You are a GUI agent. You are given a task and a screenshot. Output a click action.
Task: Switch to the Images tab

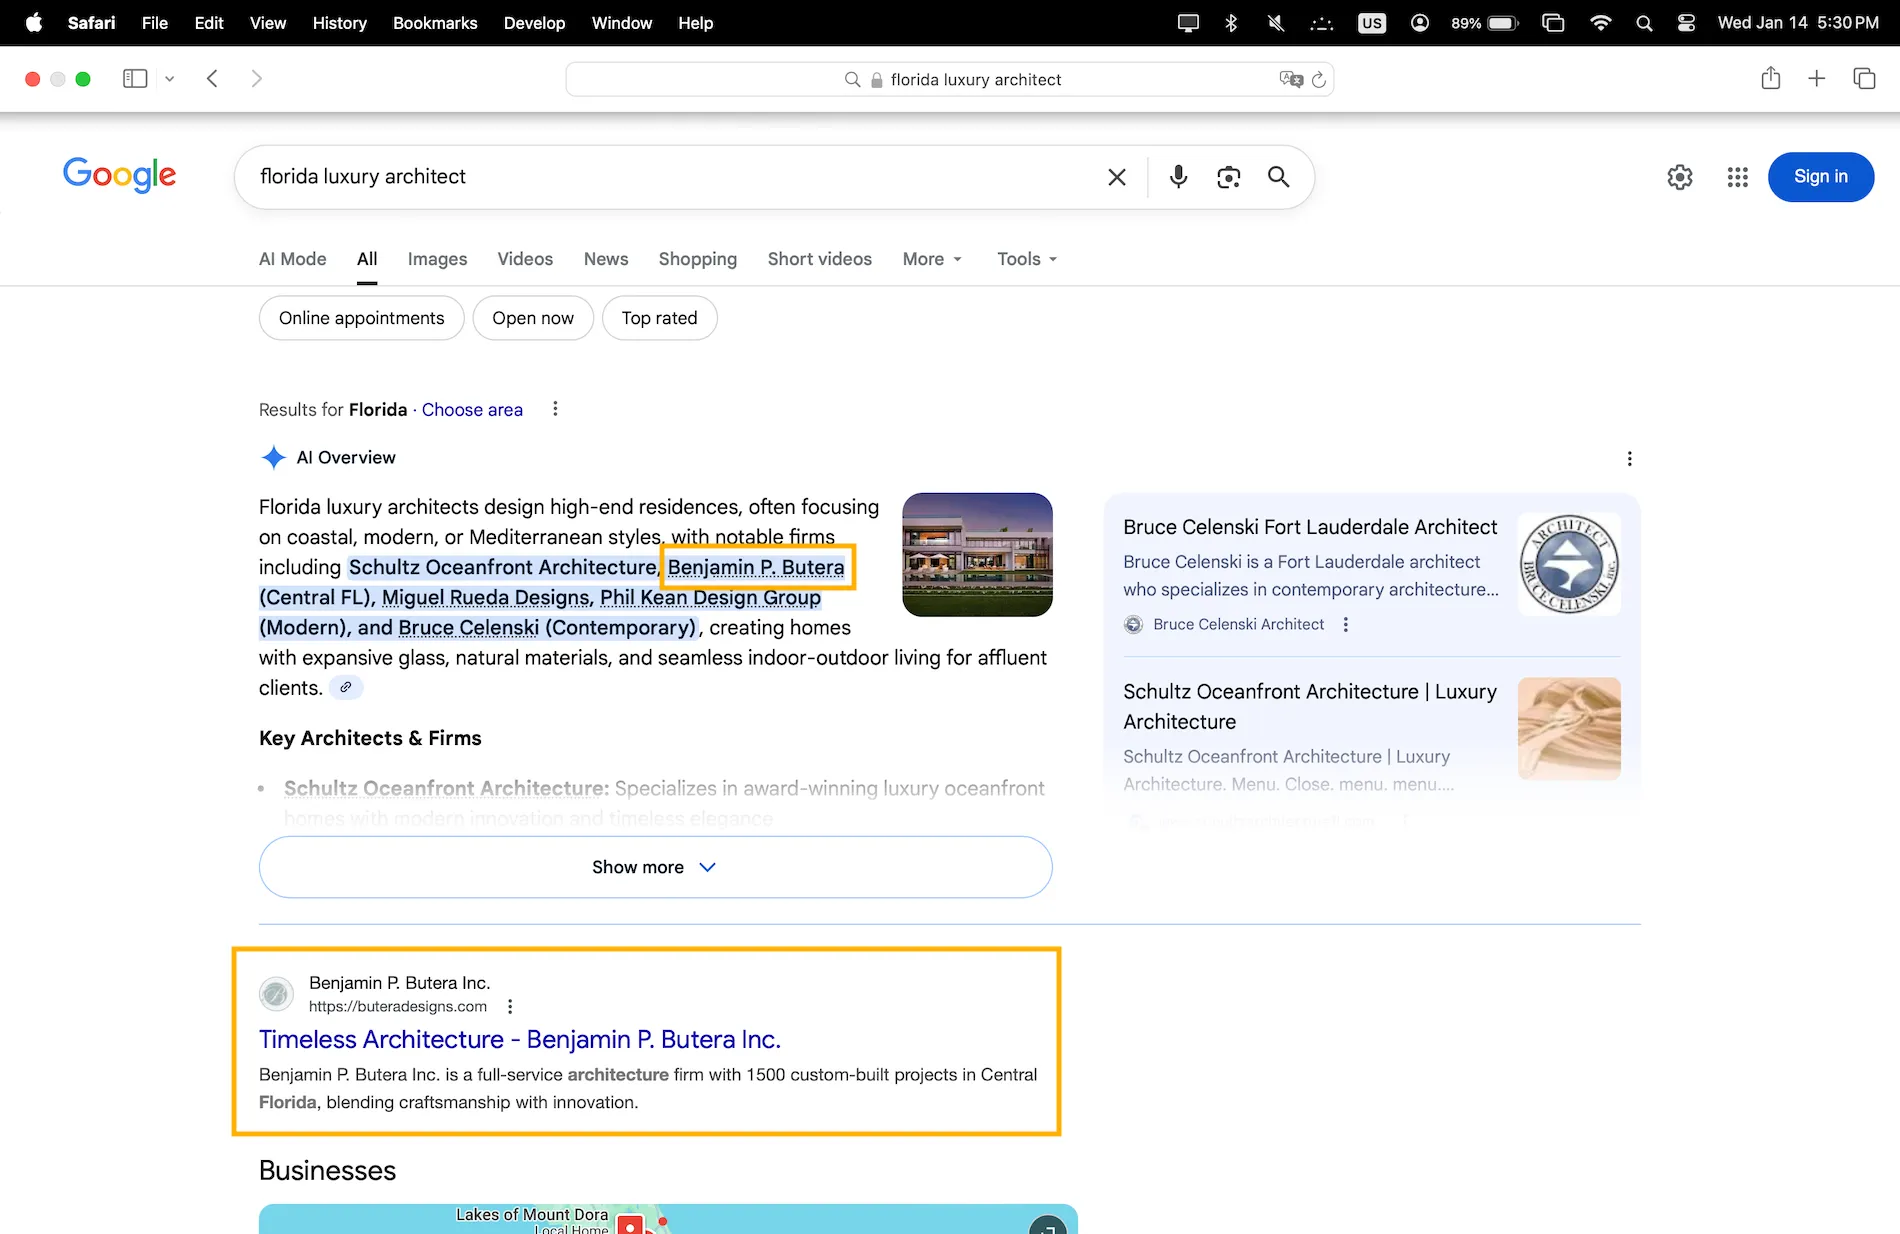(x=437, y=259)
